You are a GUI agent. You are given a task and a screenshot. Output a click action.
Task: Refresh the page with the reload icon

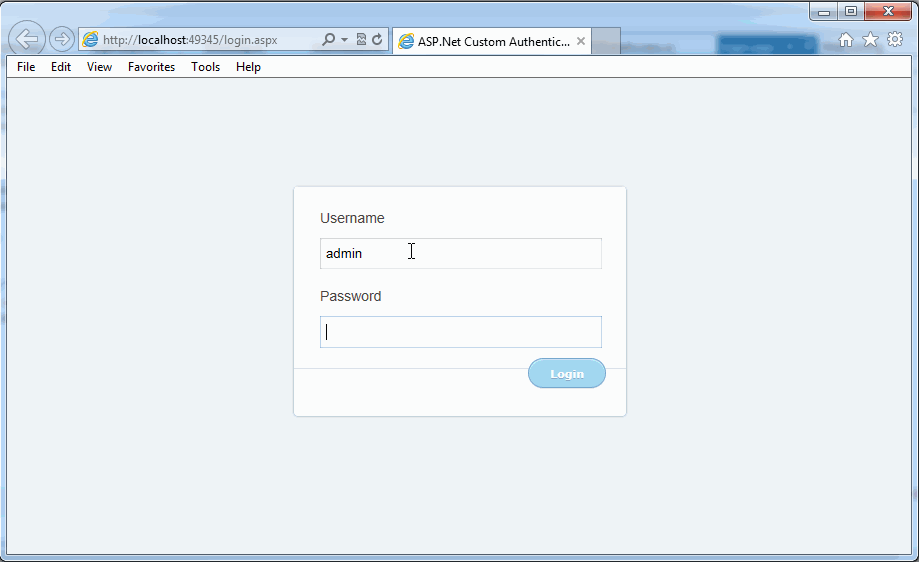(377, 40)
